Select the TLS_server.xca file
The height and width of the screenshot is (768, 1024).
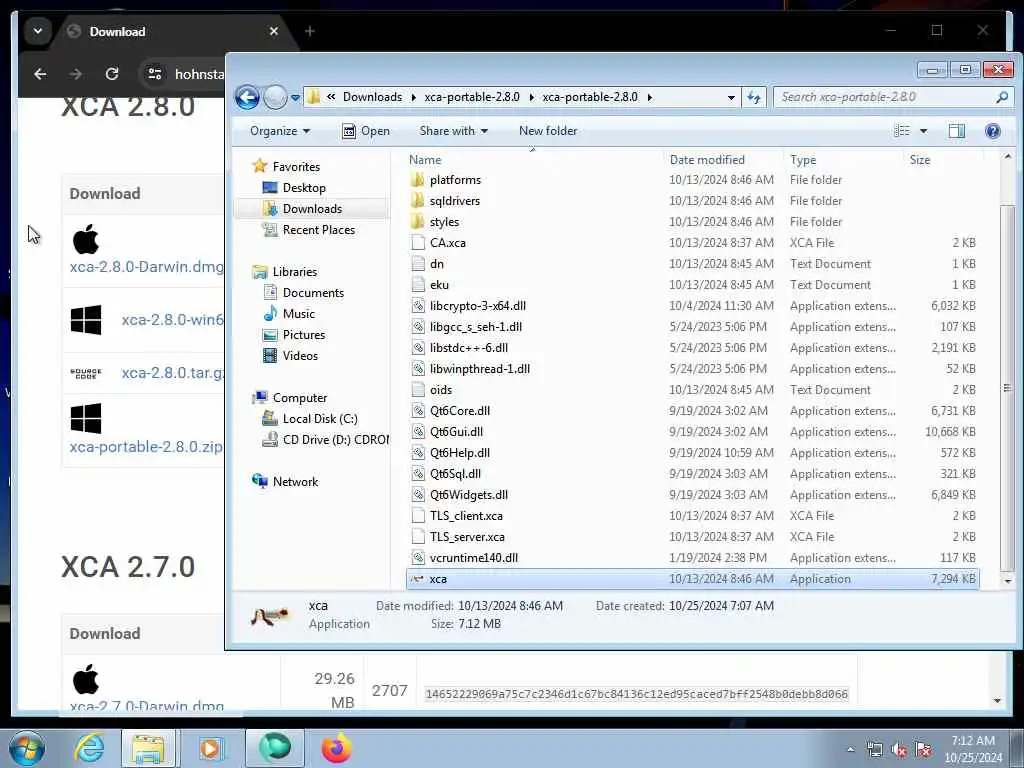tap(467, 537)
